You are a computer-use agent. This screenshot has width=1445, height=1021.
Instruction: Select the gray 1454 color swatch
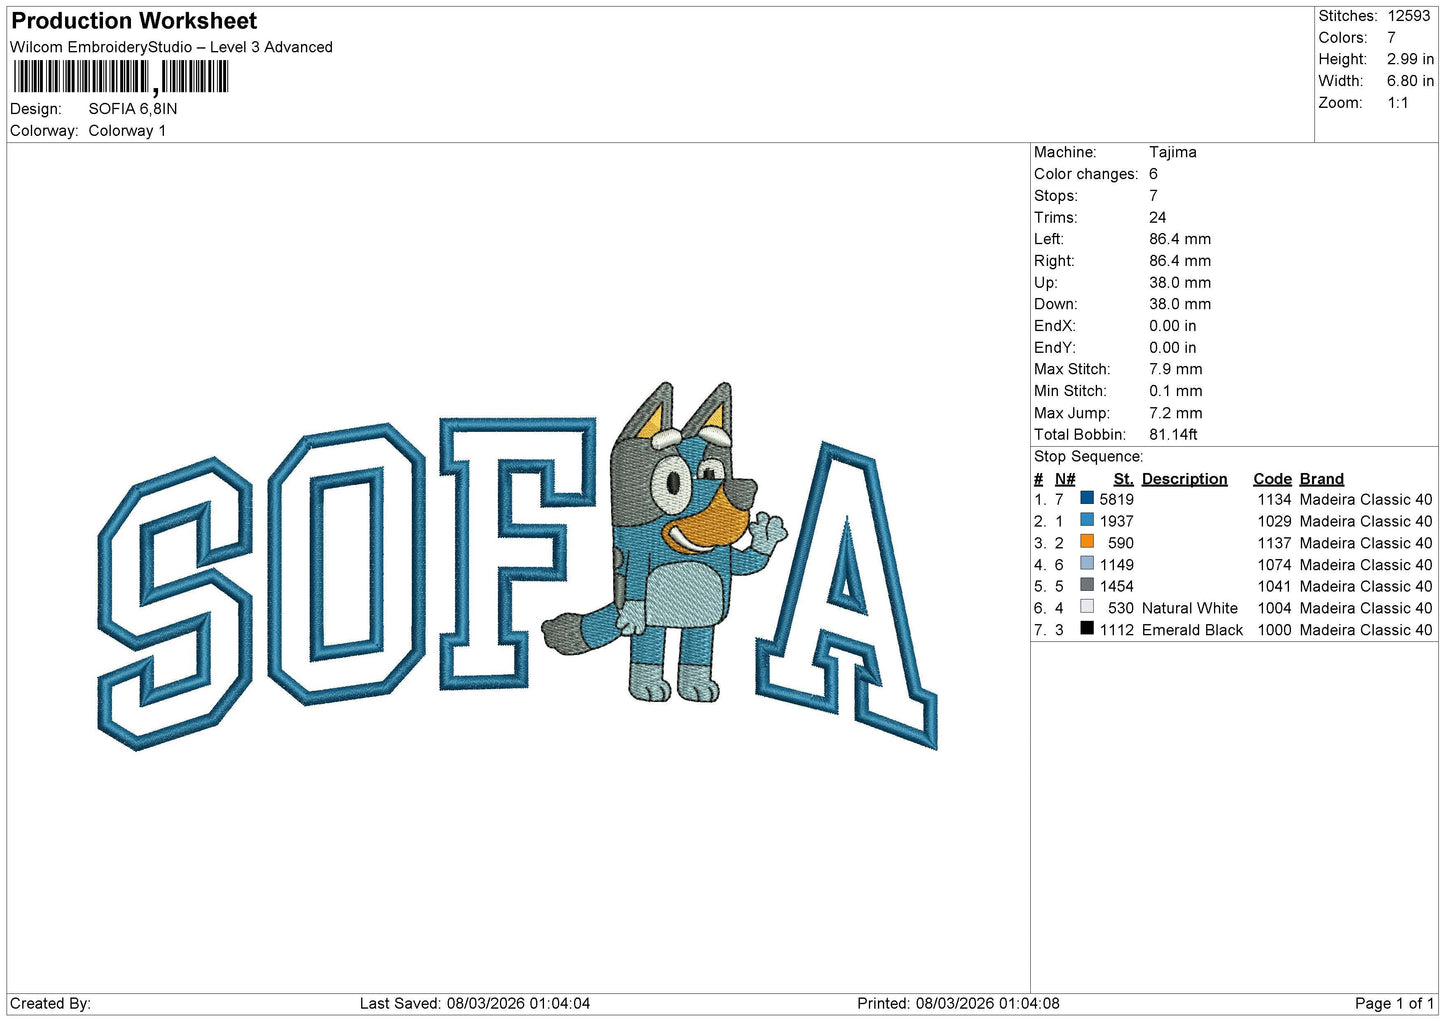click(1087, 585)
